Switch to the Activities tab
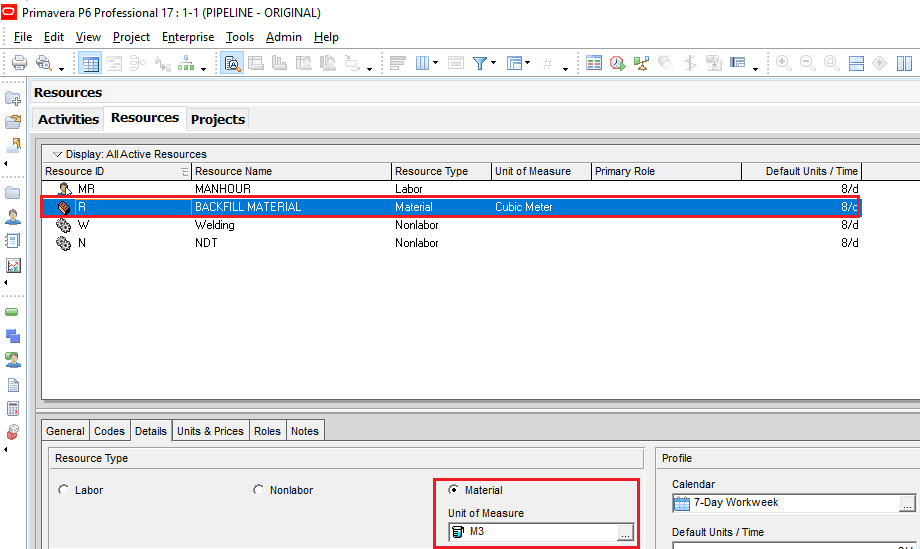This screenshot has height=549, width=920. click(68, 119)
